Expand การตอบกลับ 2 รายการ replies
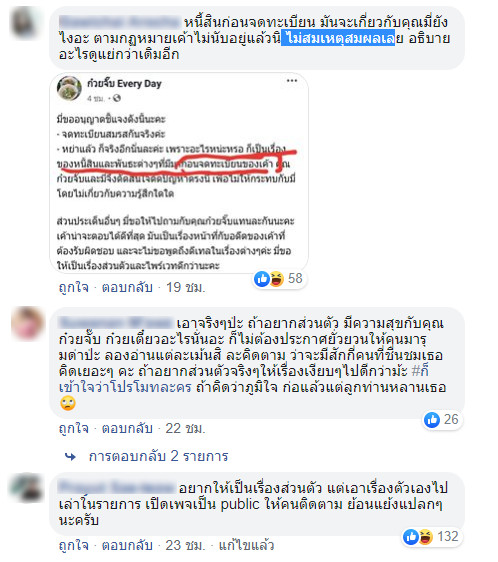The width and height of the screenshot is (498, 562). [x=158, y=456]
